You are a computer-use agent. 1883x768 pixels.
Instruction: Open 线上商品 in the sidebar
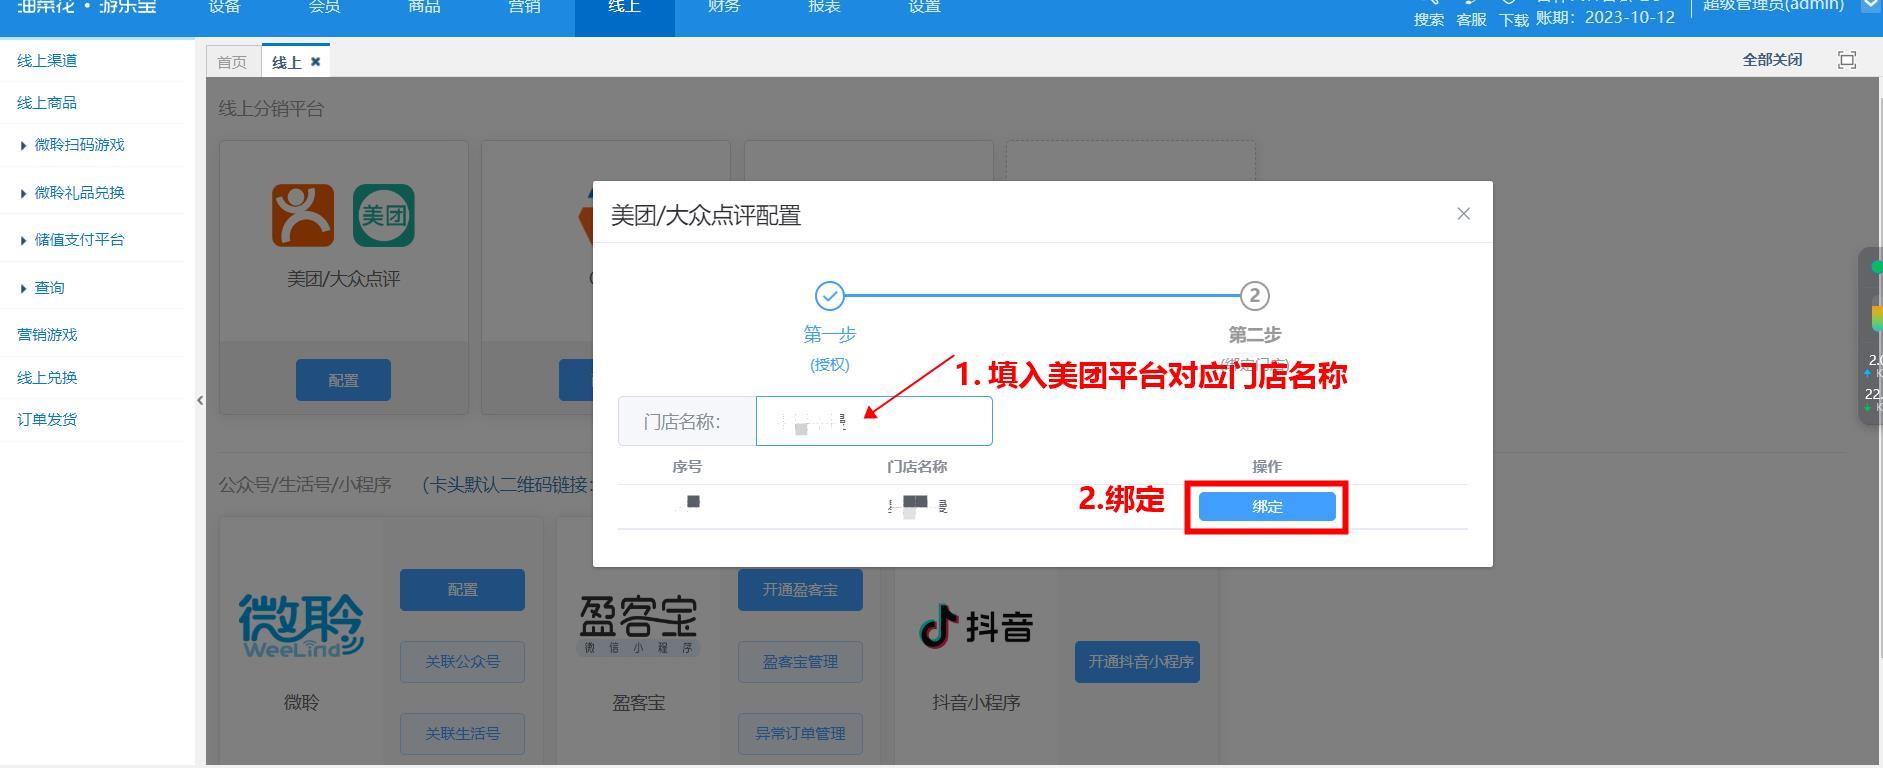pos(47,103)
